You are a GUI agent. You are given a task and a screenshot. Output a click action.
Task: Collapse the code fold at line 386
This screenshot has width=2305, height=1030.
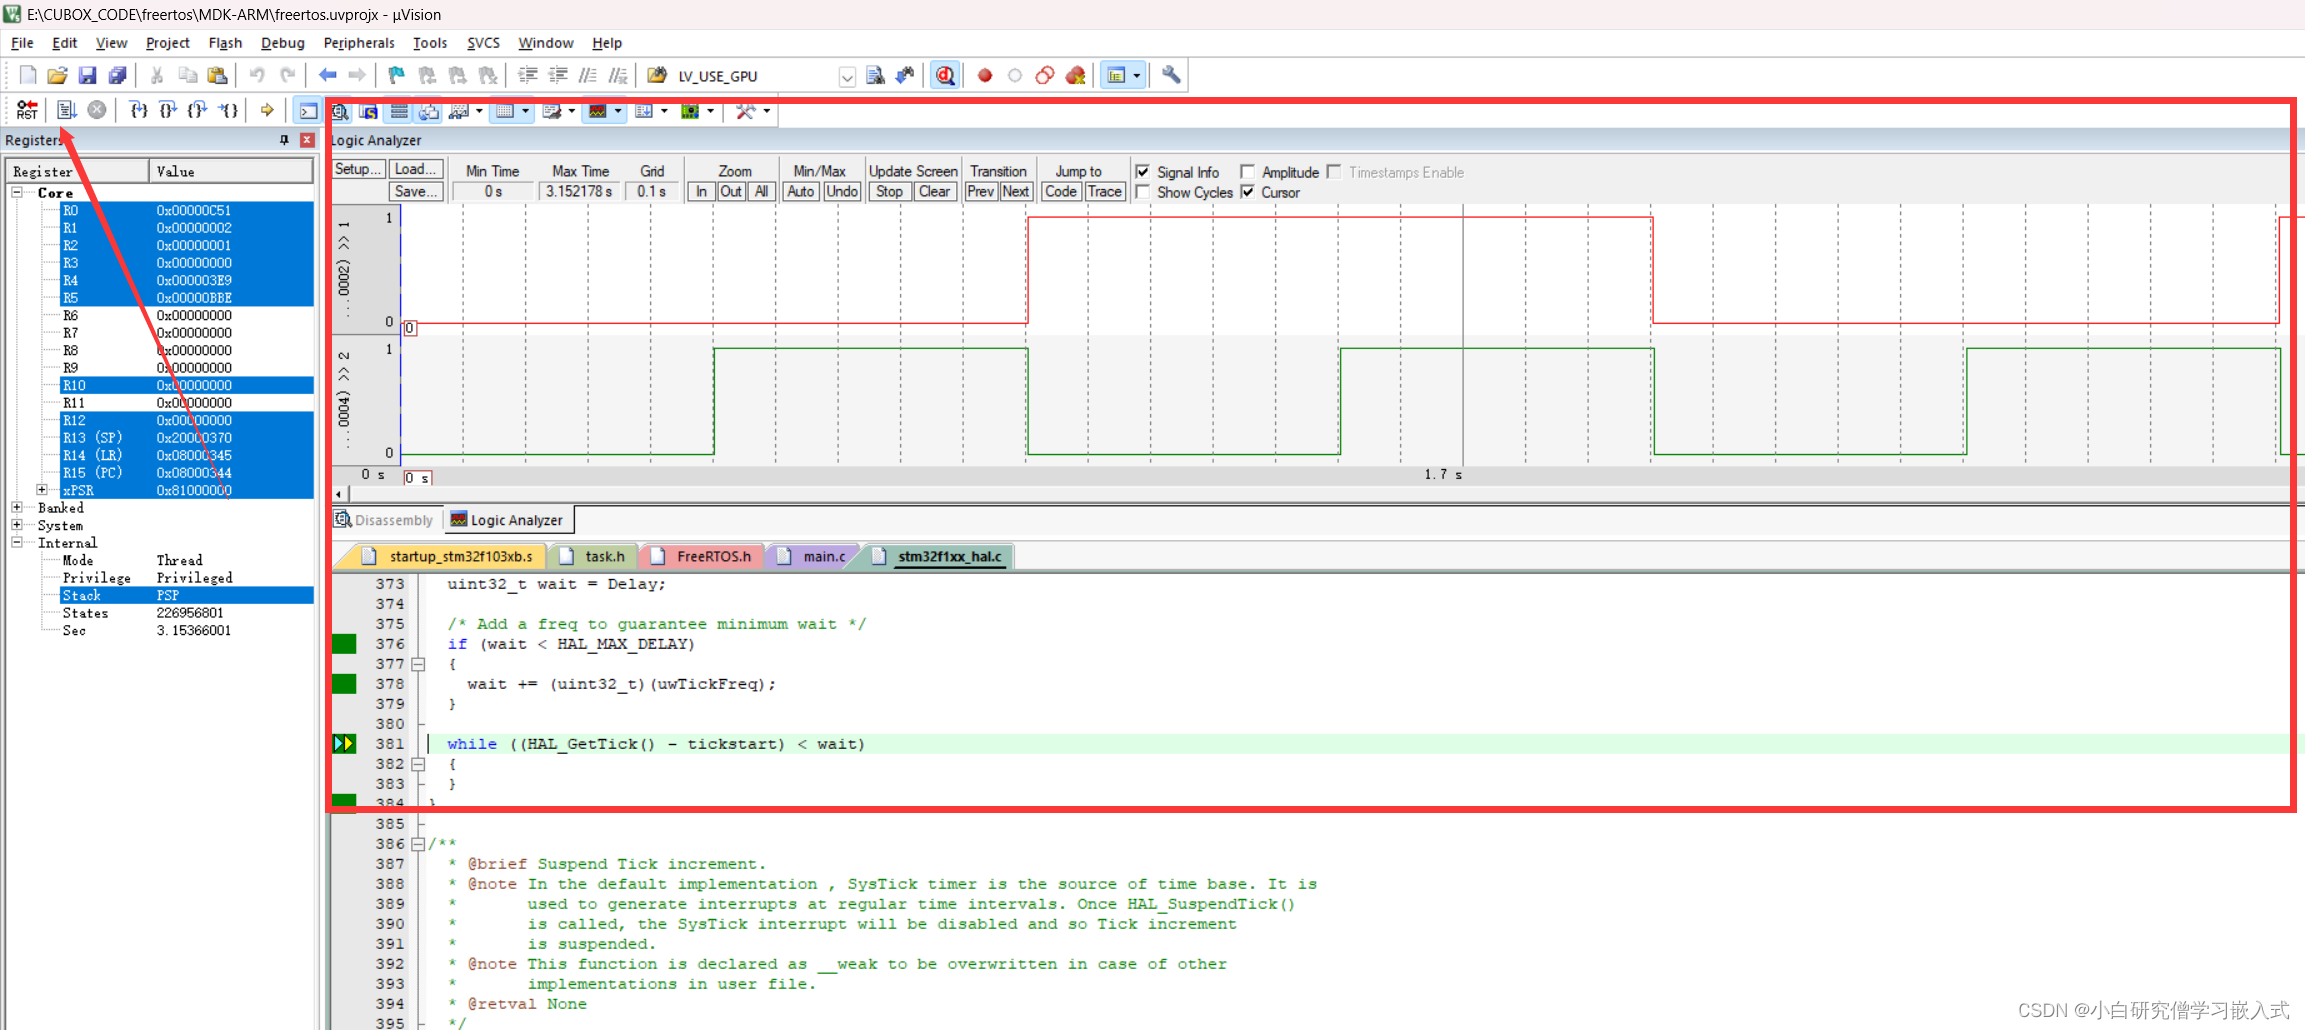pyautogui.click(x=418, y=844)
